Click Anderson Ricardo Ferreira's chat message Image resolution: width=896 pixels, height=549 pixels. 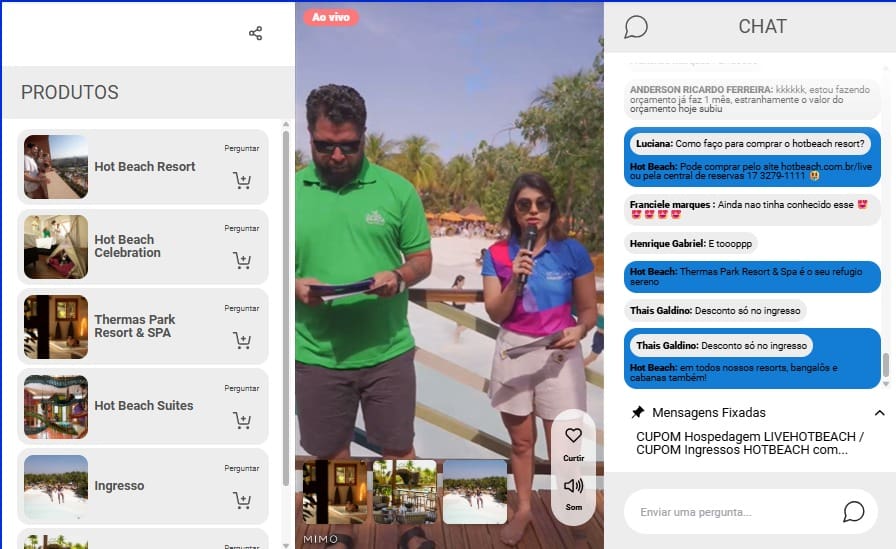[751, 99]
